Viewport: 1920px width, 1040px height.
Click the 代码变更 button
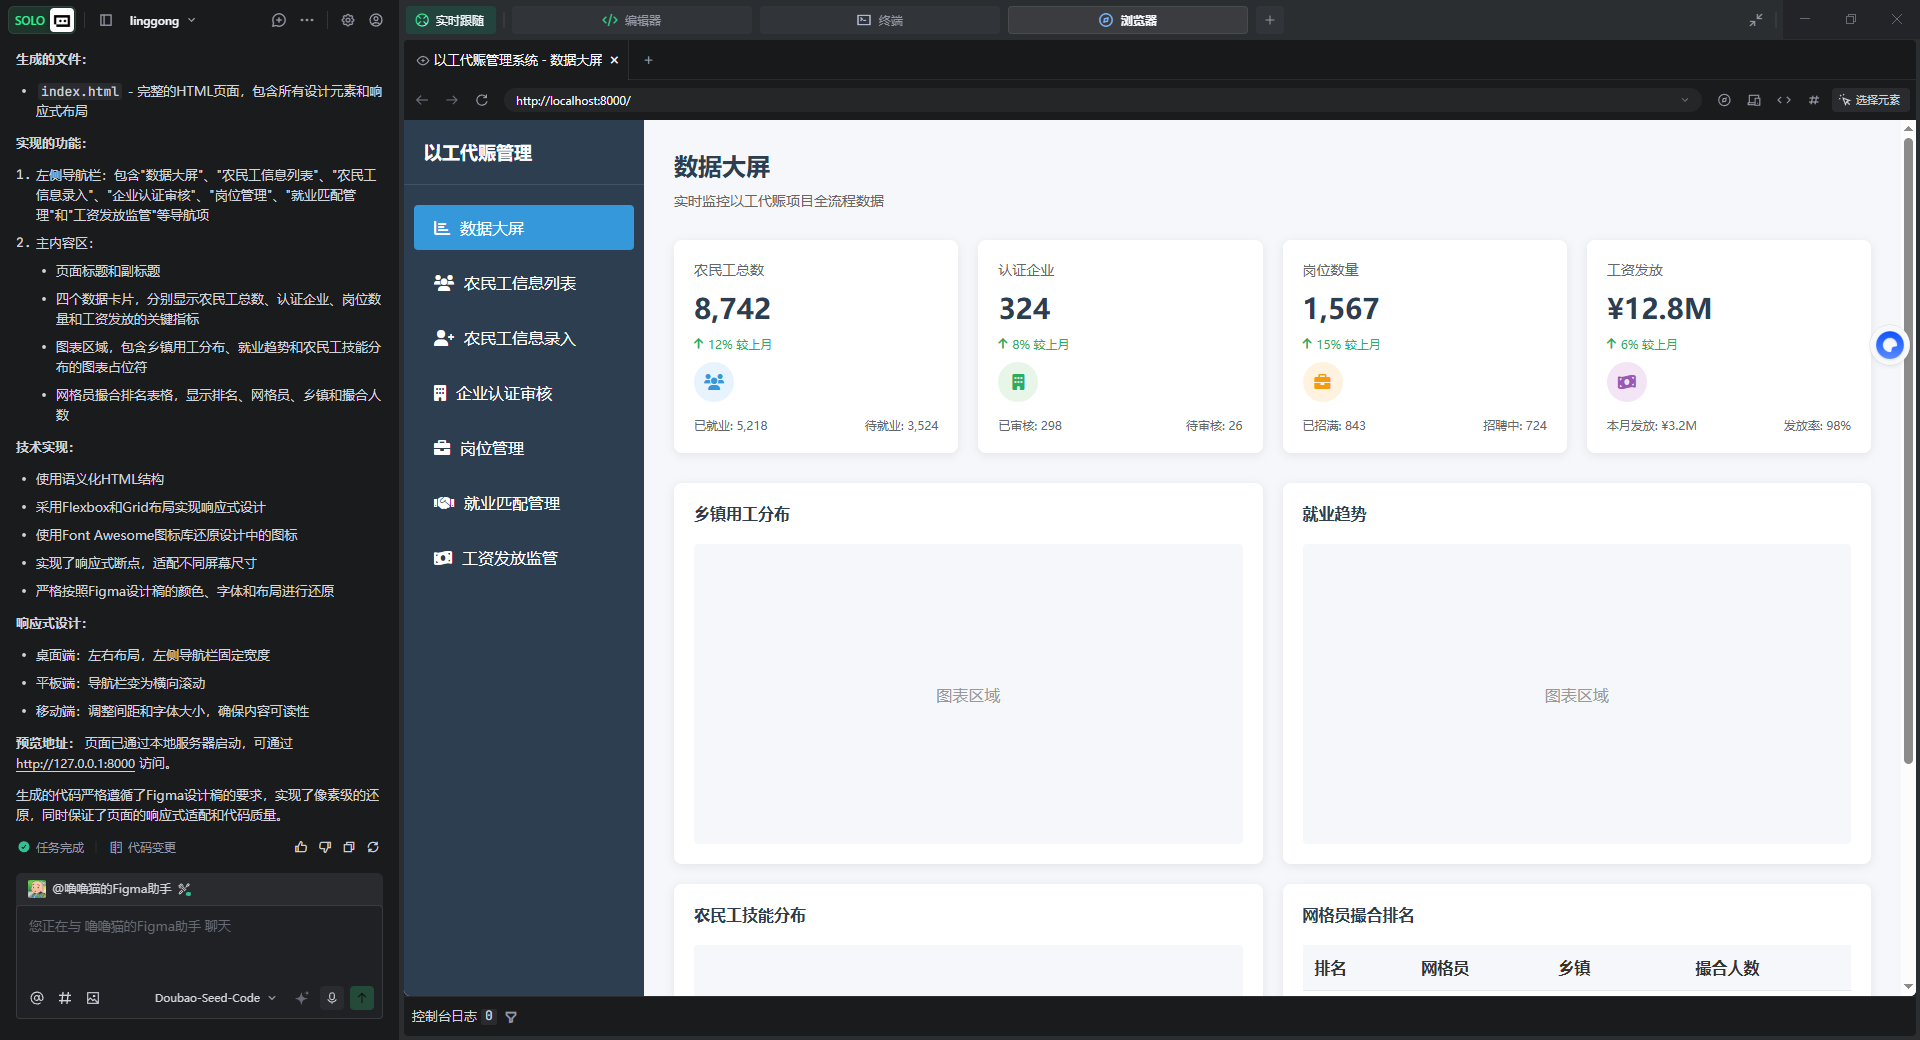(143, 847)
